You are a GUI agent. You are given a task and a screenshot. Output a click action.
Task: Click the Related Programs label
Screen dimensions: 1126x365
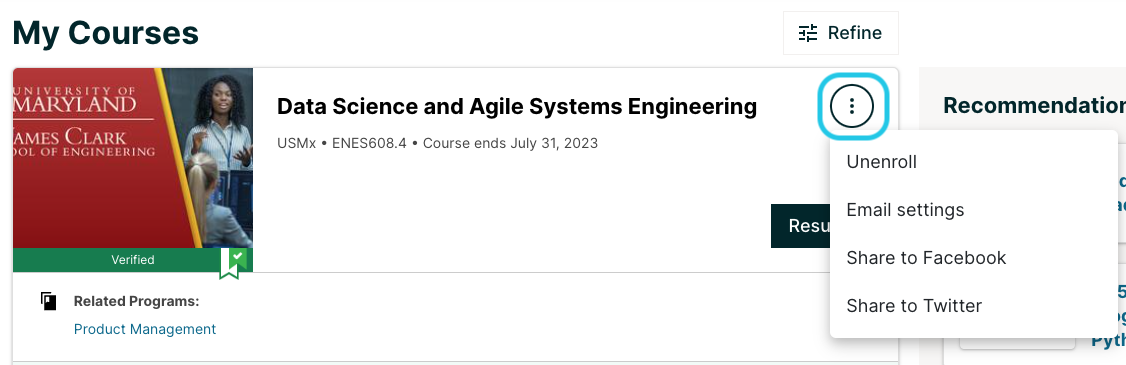pos(136,301)
